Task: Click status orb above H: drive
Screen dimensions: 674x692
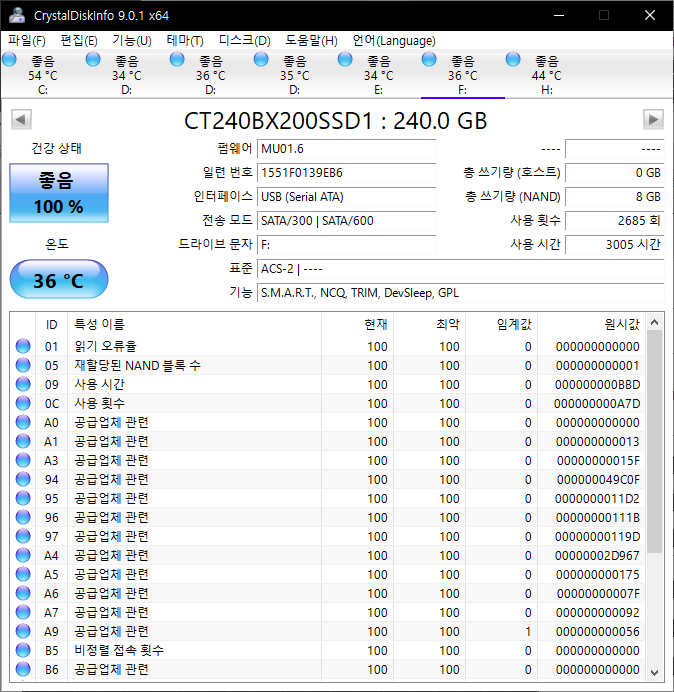Action: click(x=513, y=59)
